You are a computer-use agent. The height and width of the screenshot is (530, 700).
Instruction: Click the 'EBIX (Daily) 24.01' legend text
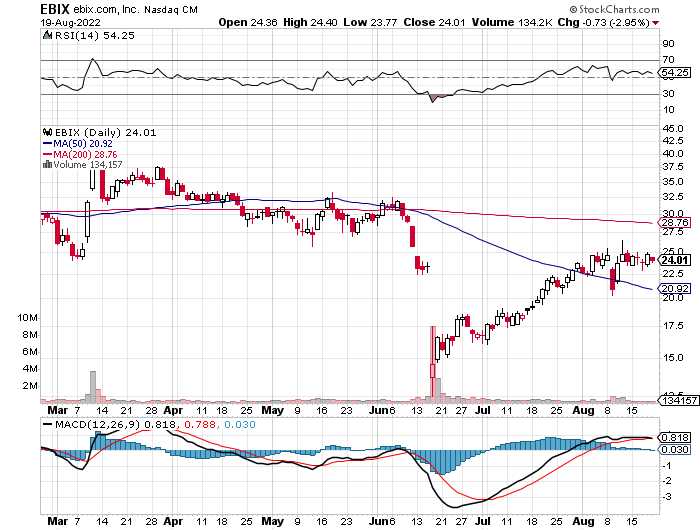pos(105,133)
